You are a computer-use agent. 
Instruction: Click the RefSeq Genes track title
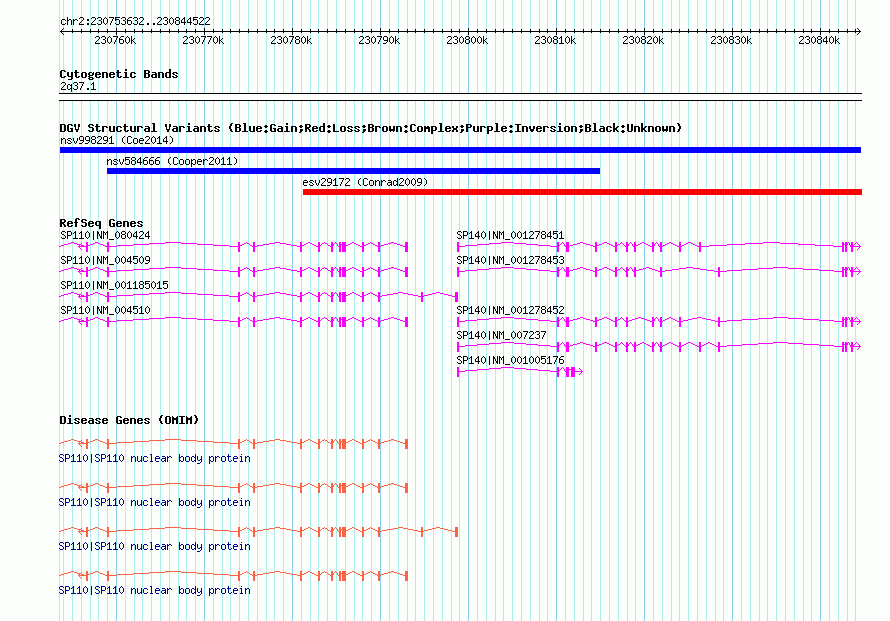pyautogui.click(x=101, y=223)
